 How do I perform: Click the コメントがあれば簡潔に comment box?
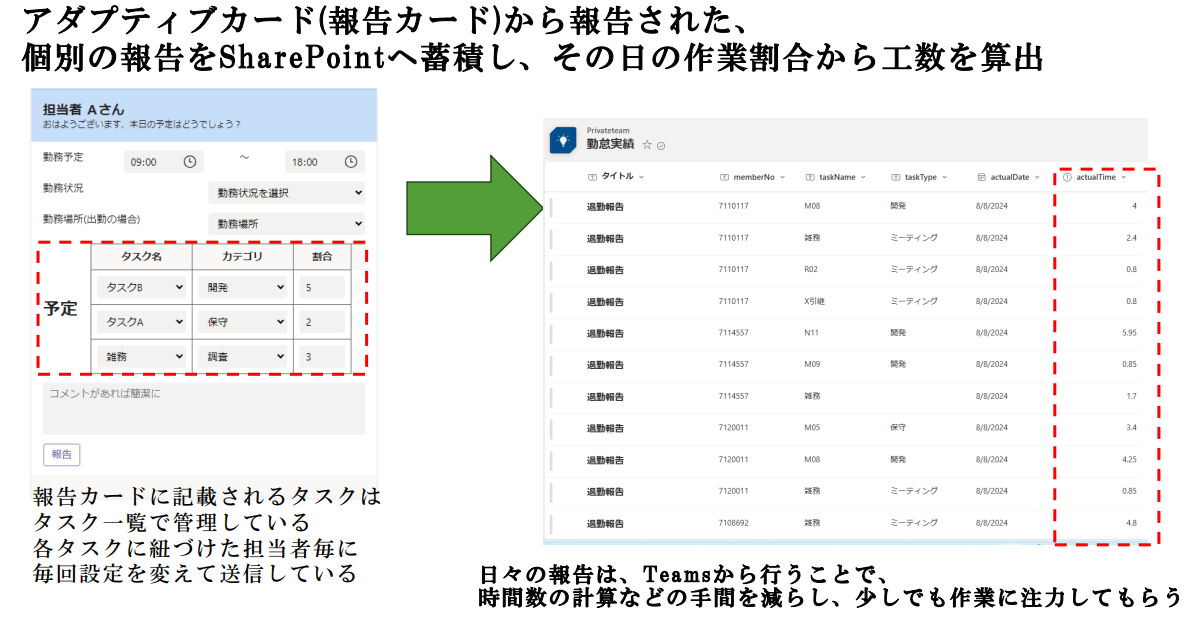pos(204,409)
